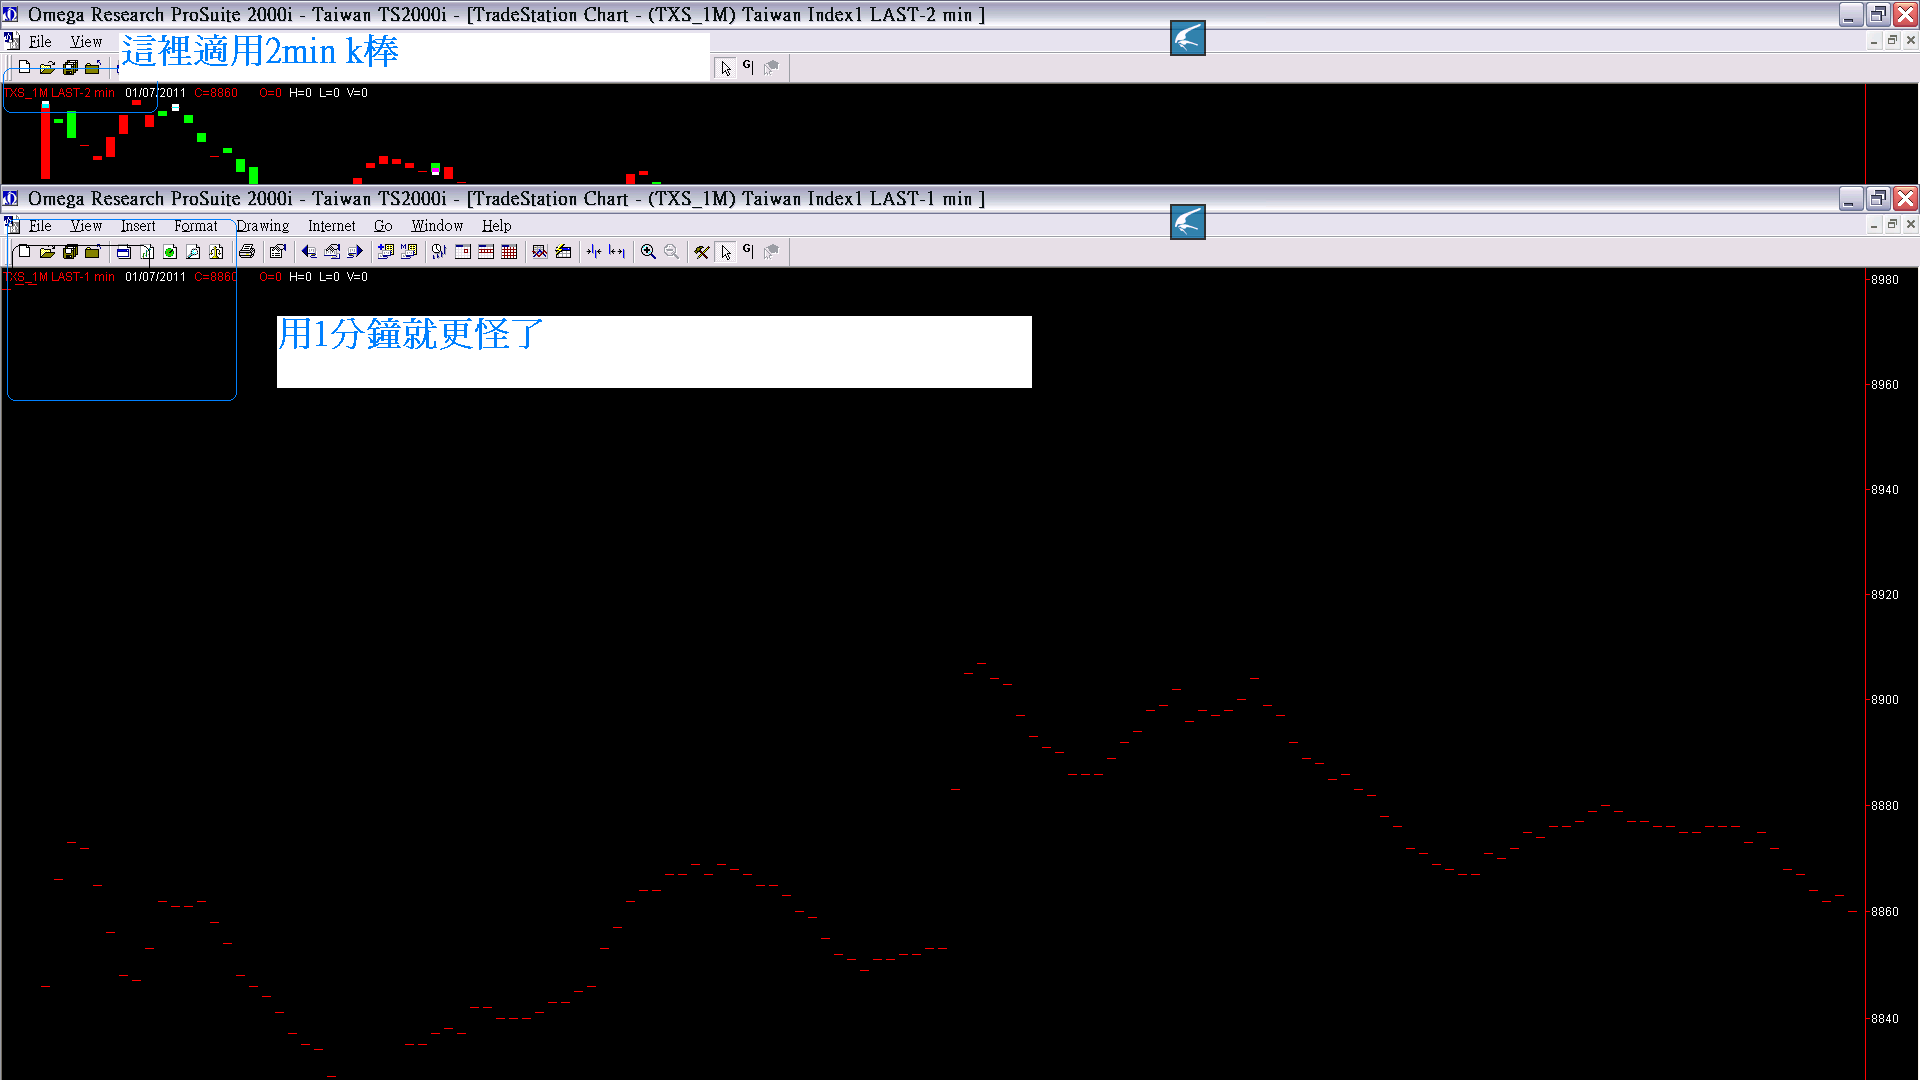Click Print icon in 1 min chart toolbar
The width and height of the screenshot is (1920, 1080).
pos(247,252)
